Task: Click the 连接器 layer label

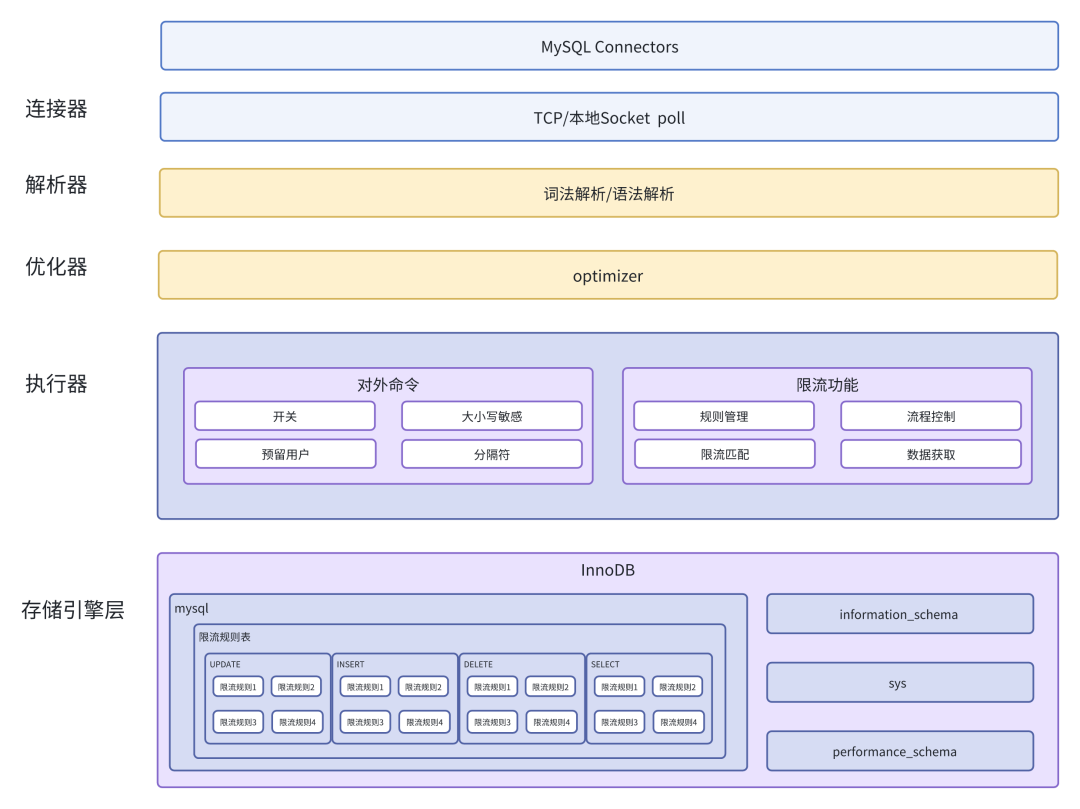Action: pos(56,109)
